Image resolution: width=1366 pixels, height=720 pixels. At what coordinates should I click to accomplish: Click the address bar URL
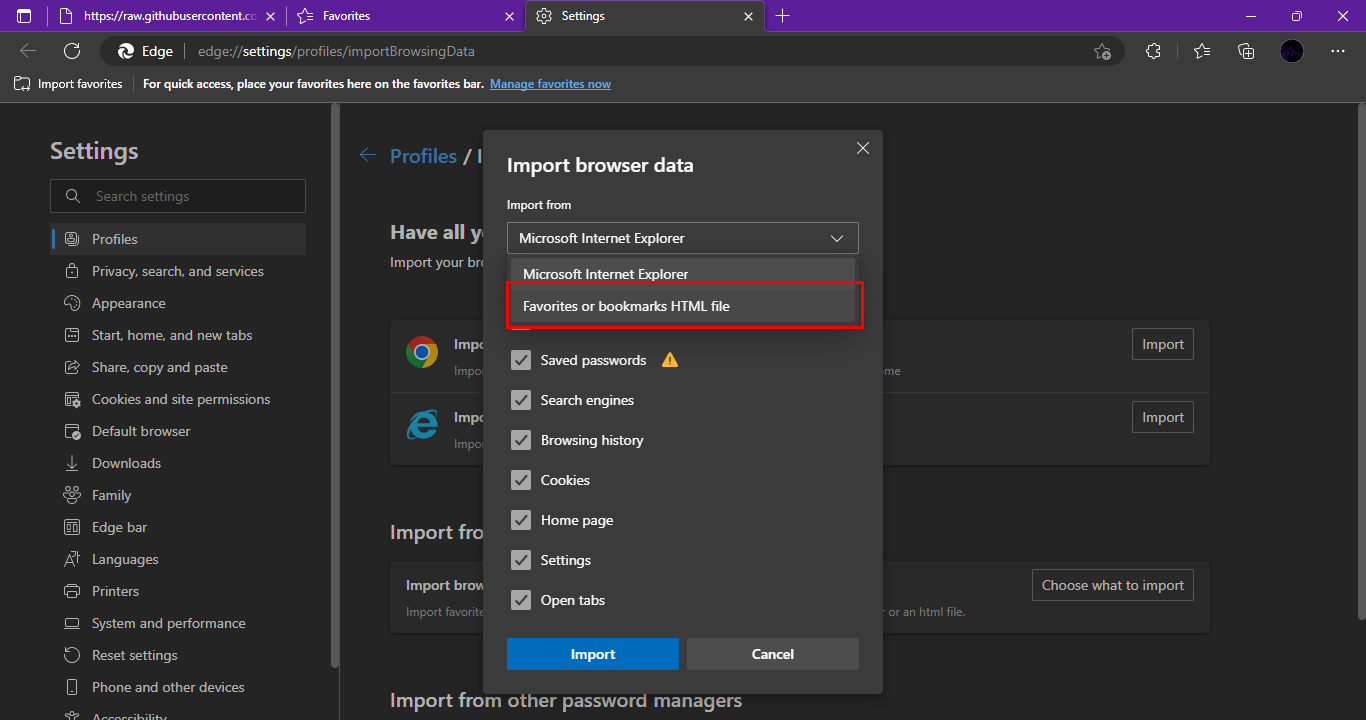pos(336,51)
